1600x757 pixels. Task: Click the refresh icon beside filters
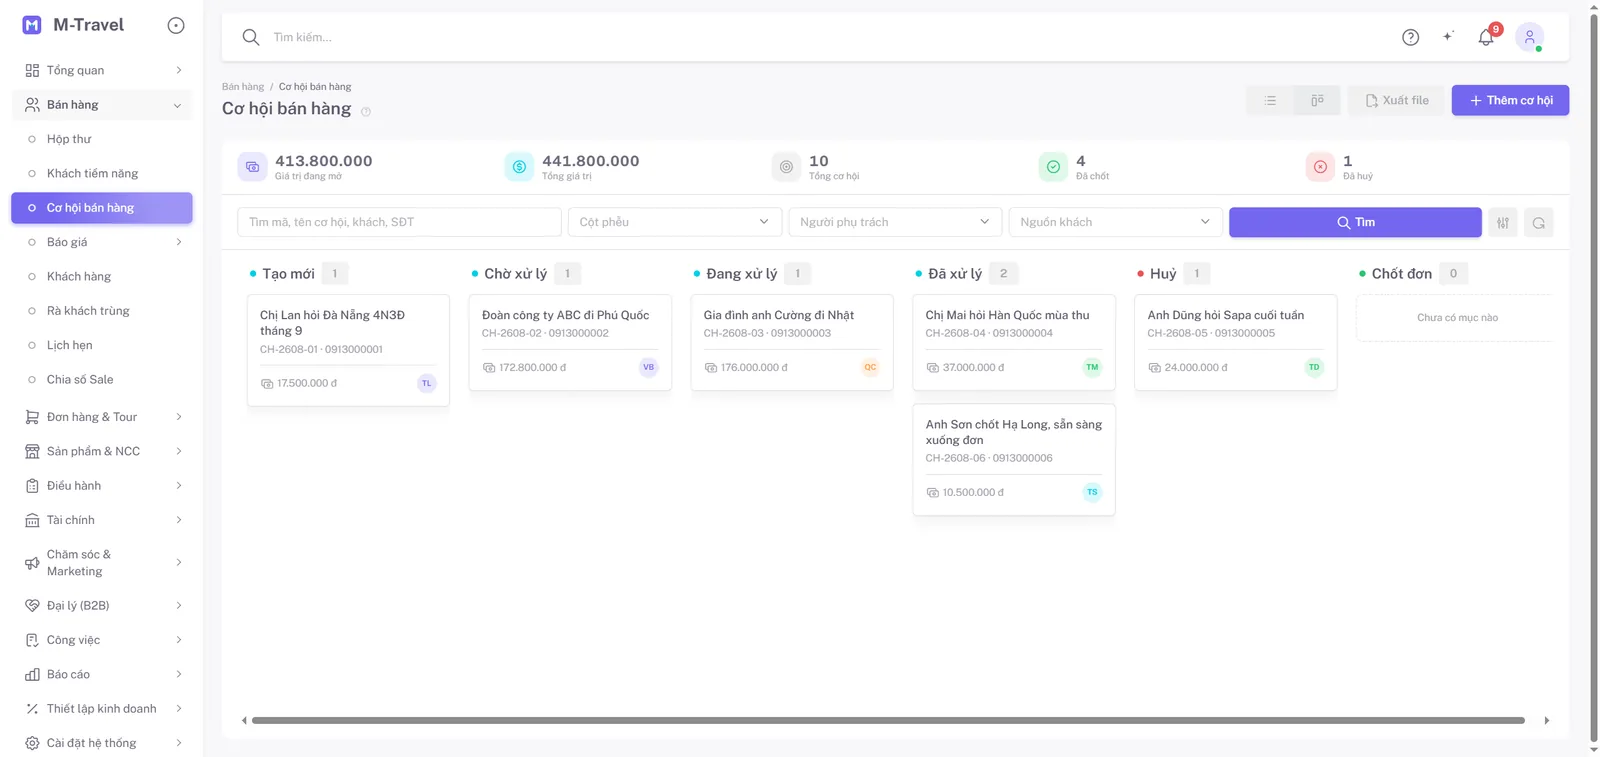point(1539,222)
